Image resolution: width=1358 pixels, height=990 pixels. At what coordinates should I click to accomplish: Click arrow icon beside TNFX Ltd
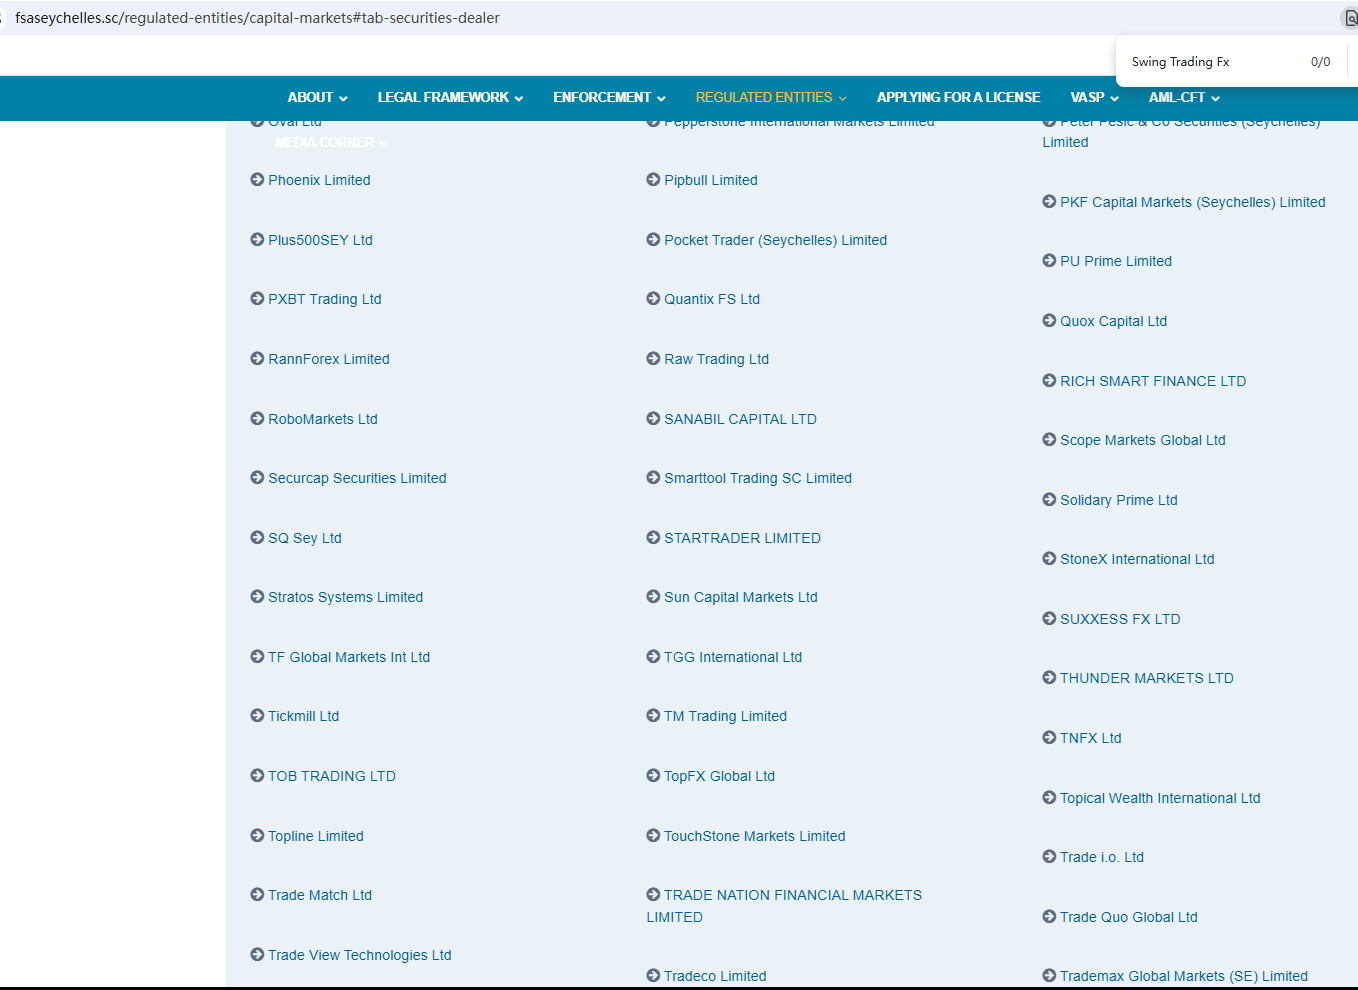point(1049,738)
